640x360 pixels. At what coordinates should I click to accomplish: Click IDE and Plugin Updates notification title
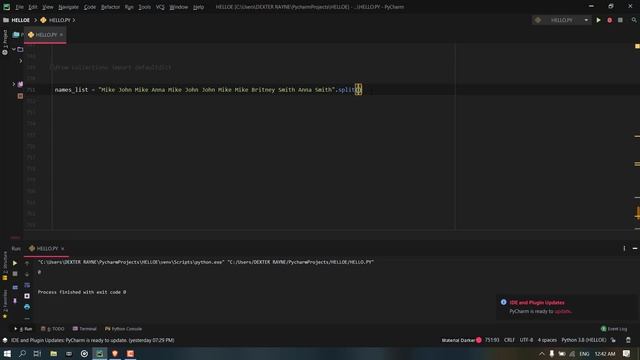pyautogui.click(x=537, y=302)
